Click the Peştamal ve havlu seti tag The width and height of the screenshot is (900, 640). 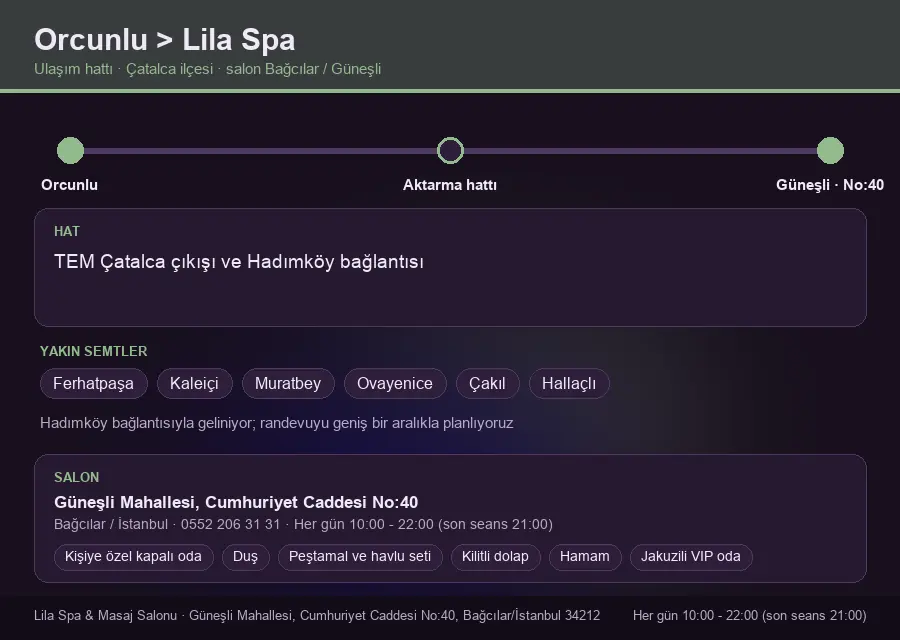(x=360, y=557)
